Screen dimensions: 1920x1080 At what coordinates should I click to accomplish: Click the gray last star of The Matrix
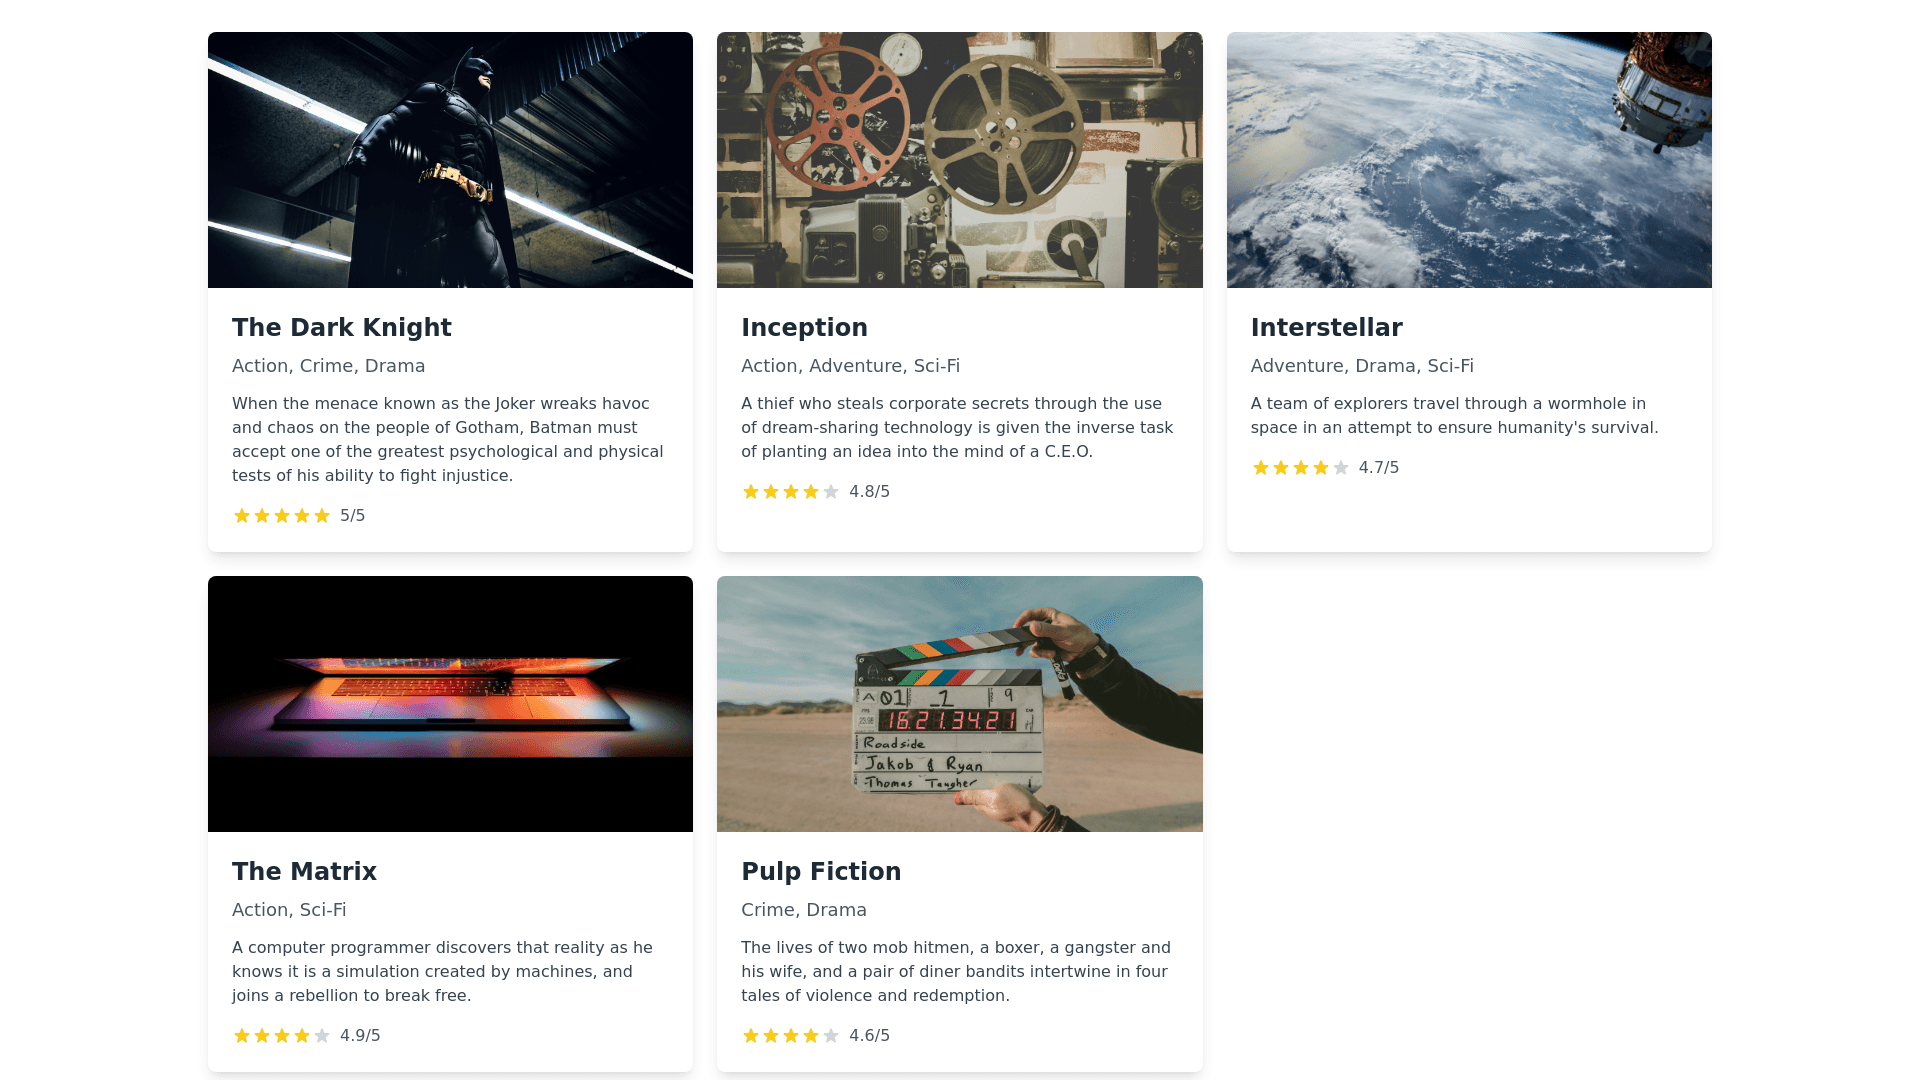[322, 1036]
